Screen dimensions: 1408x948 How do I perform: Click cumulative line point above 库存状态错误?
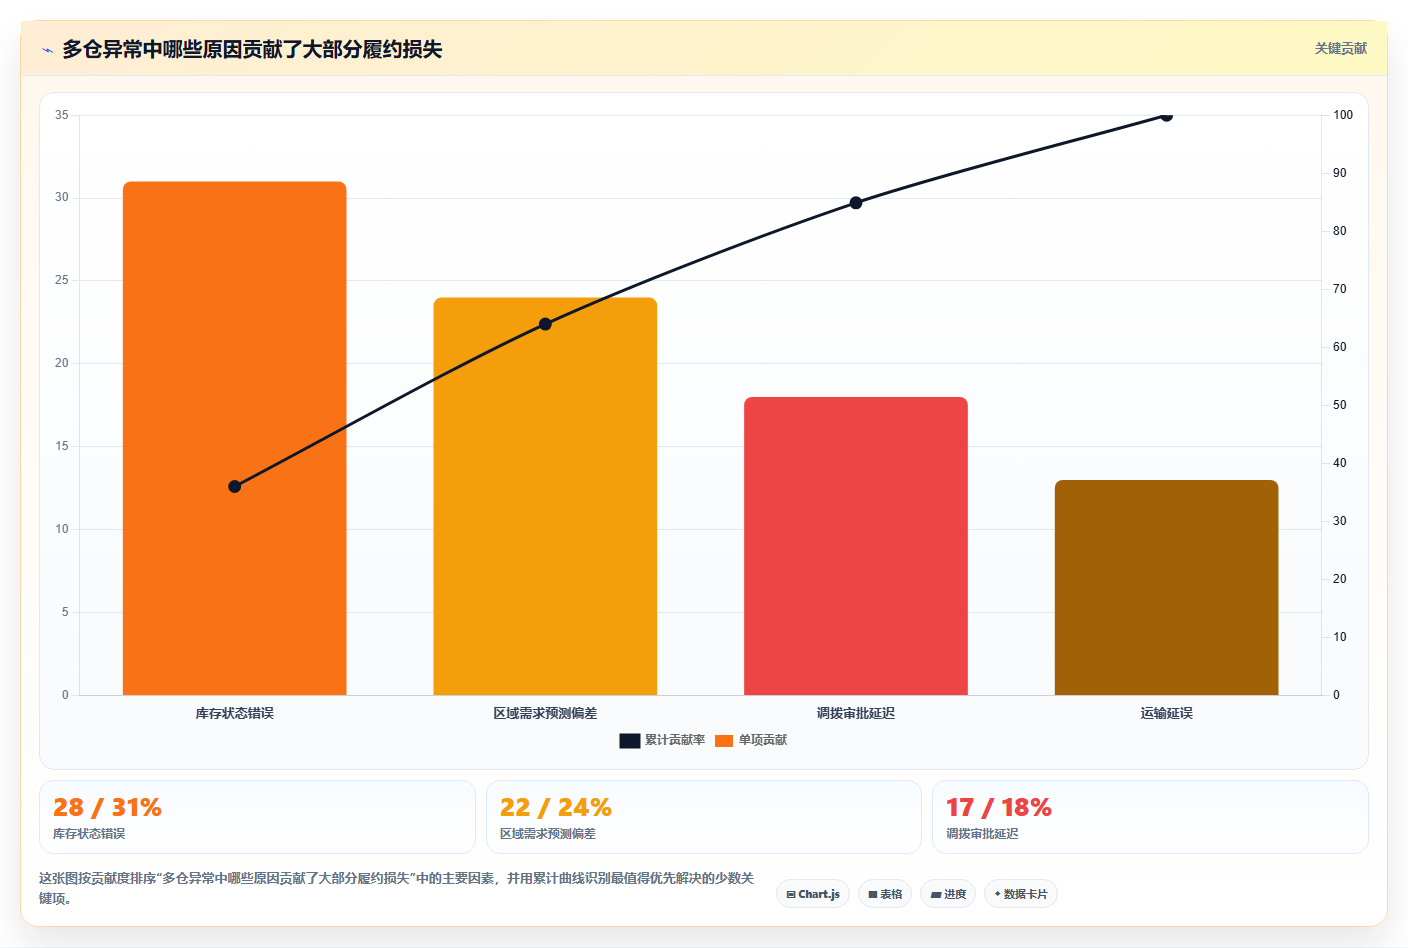(235, 487)
